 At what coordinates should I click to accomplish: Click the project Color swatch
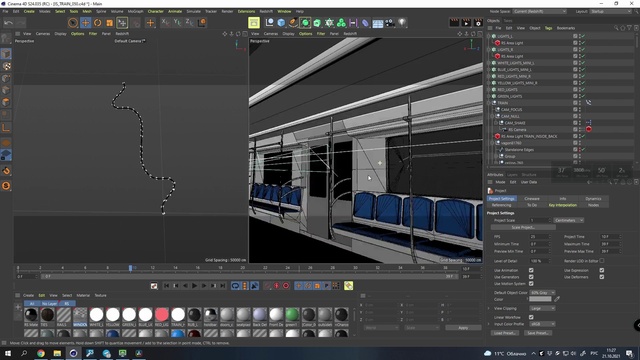[540, 299]
